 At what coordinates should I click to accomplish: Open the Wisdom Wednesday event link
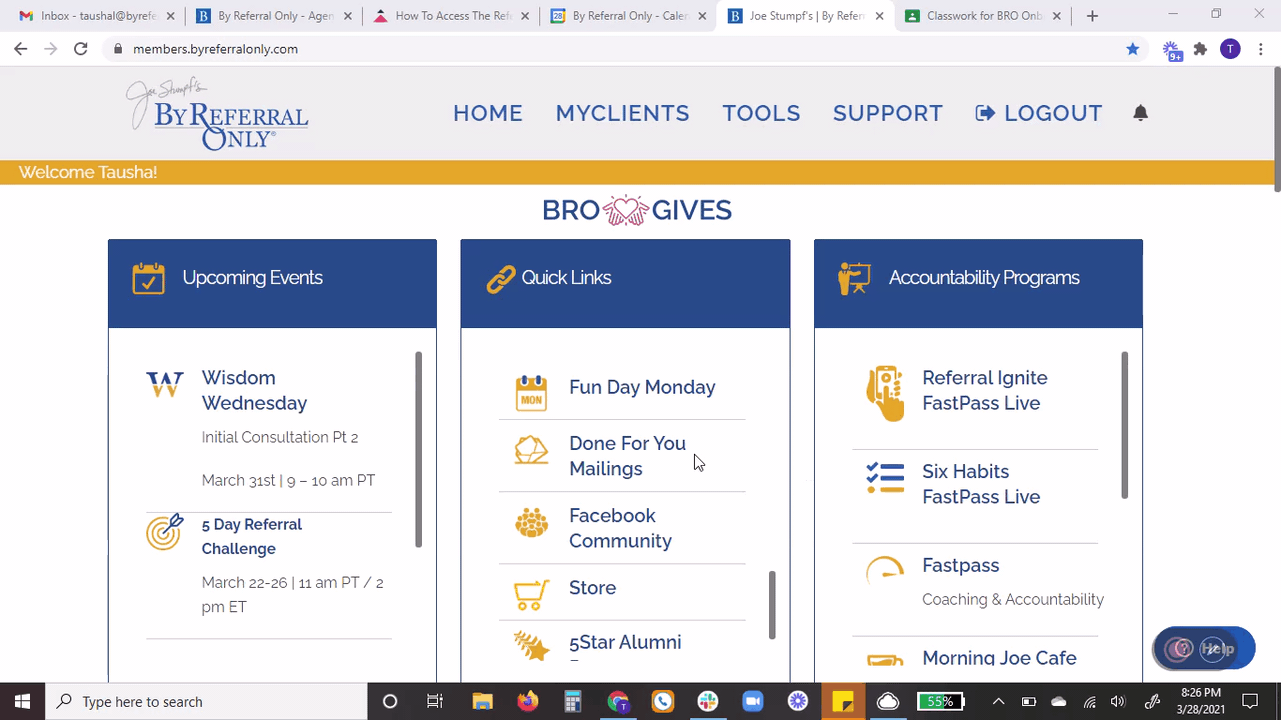[x=254, y=390]
